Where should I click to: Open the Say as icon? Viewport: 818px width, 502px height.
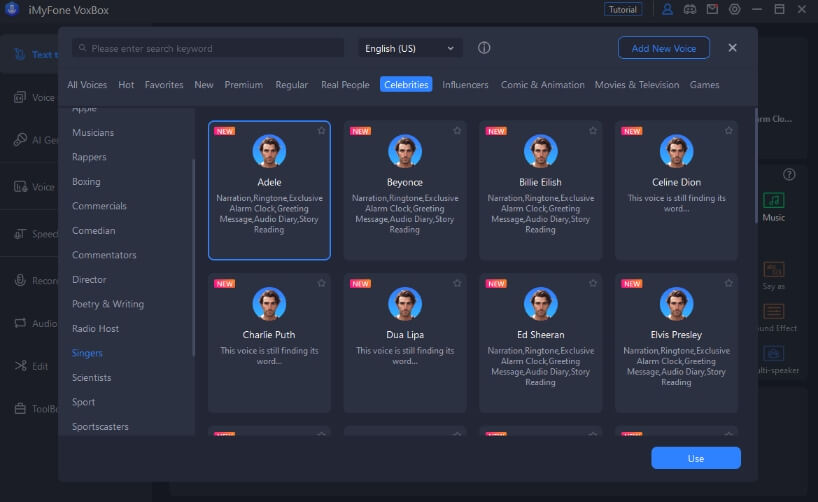(774, 269)
